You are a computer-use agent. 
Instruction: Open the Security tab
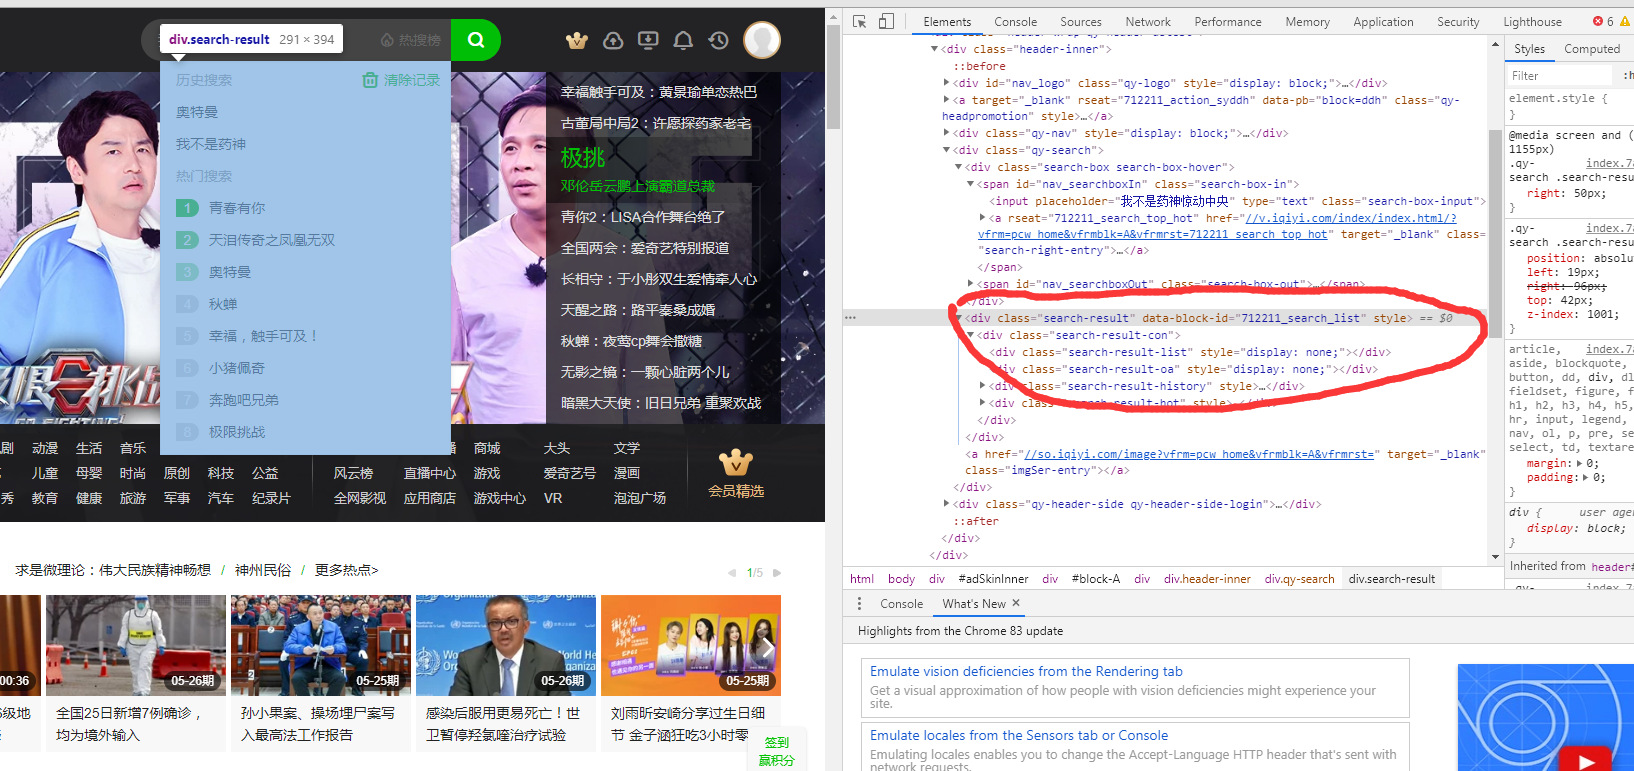(x=1458, y=21)
